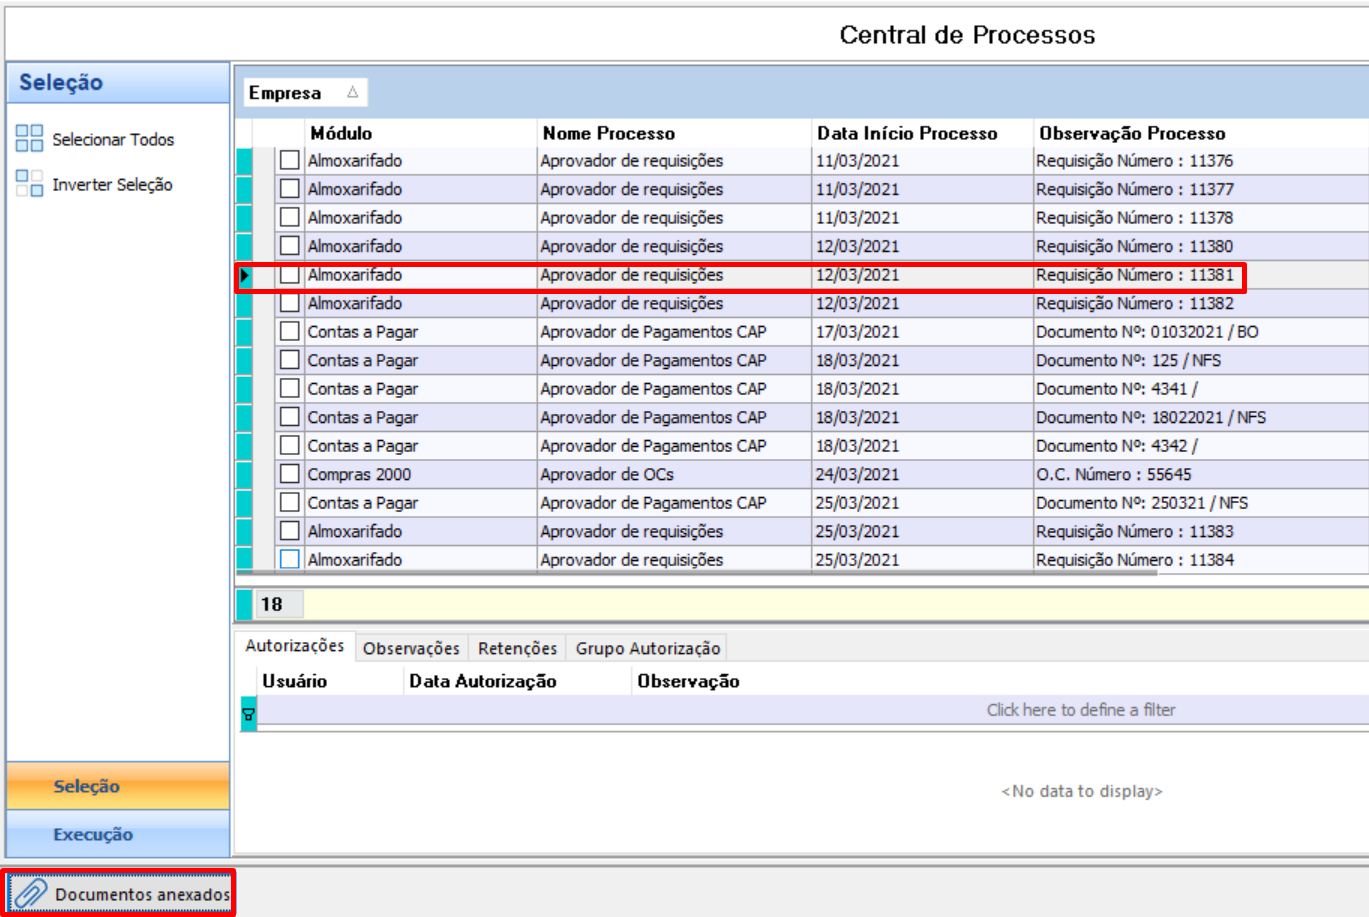The image size is (1369, 917).
Task: Tick checkbox for Requisição Número : 11383
Action: (x=290, y=531)
